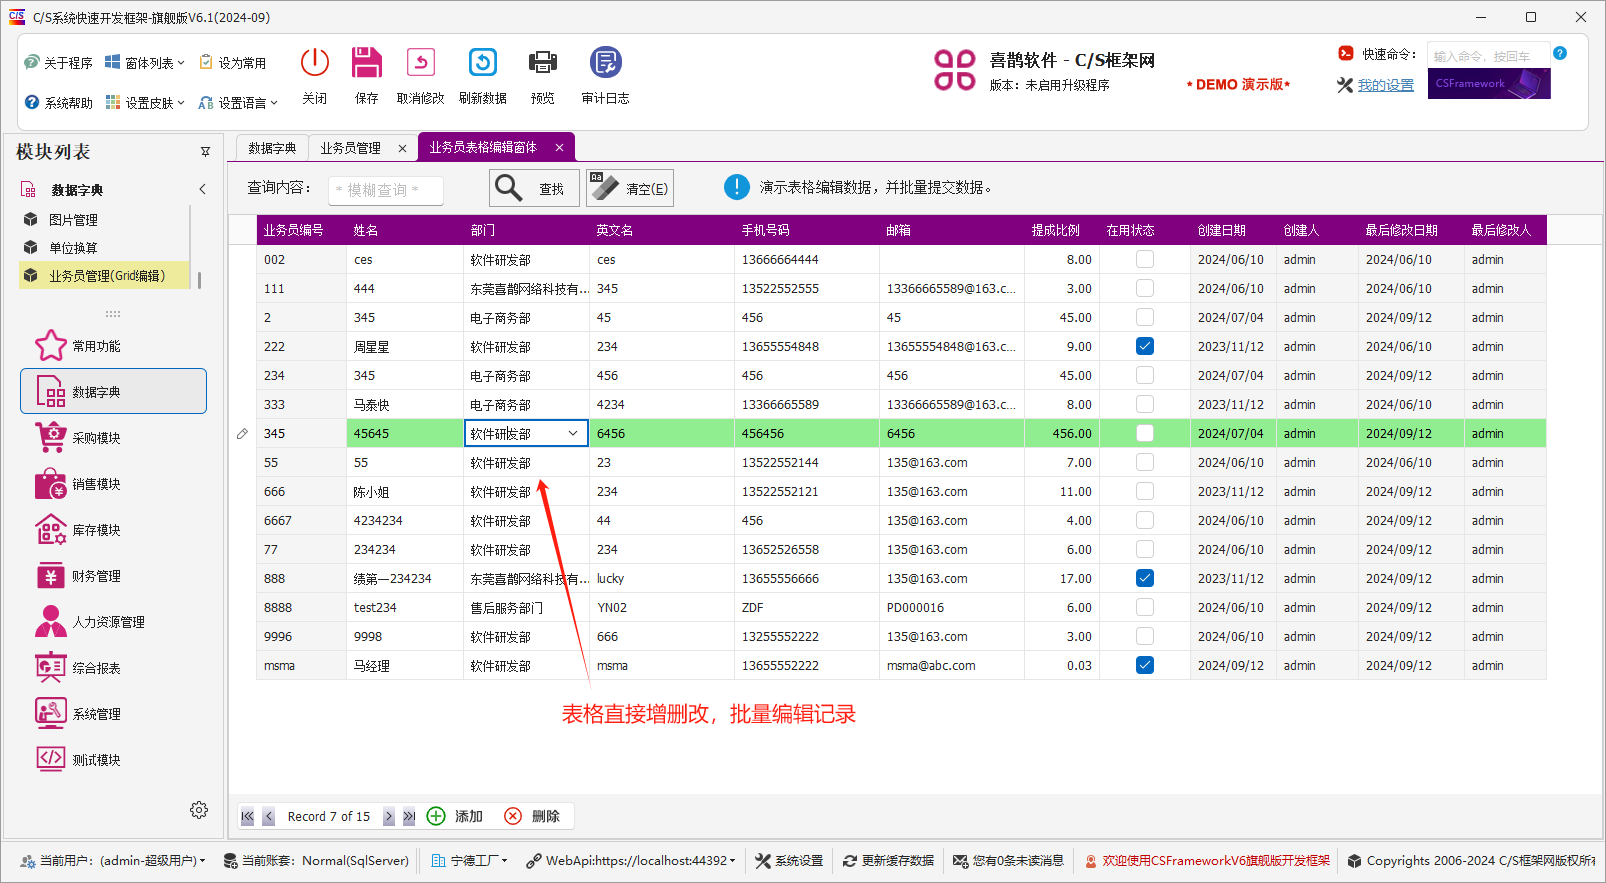1606x883 pixels.
Task: Open 当前用户 dropdown in status bar
Action: 202,860
